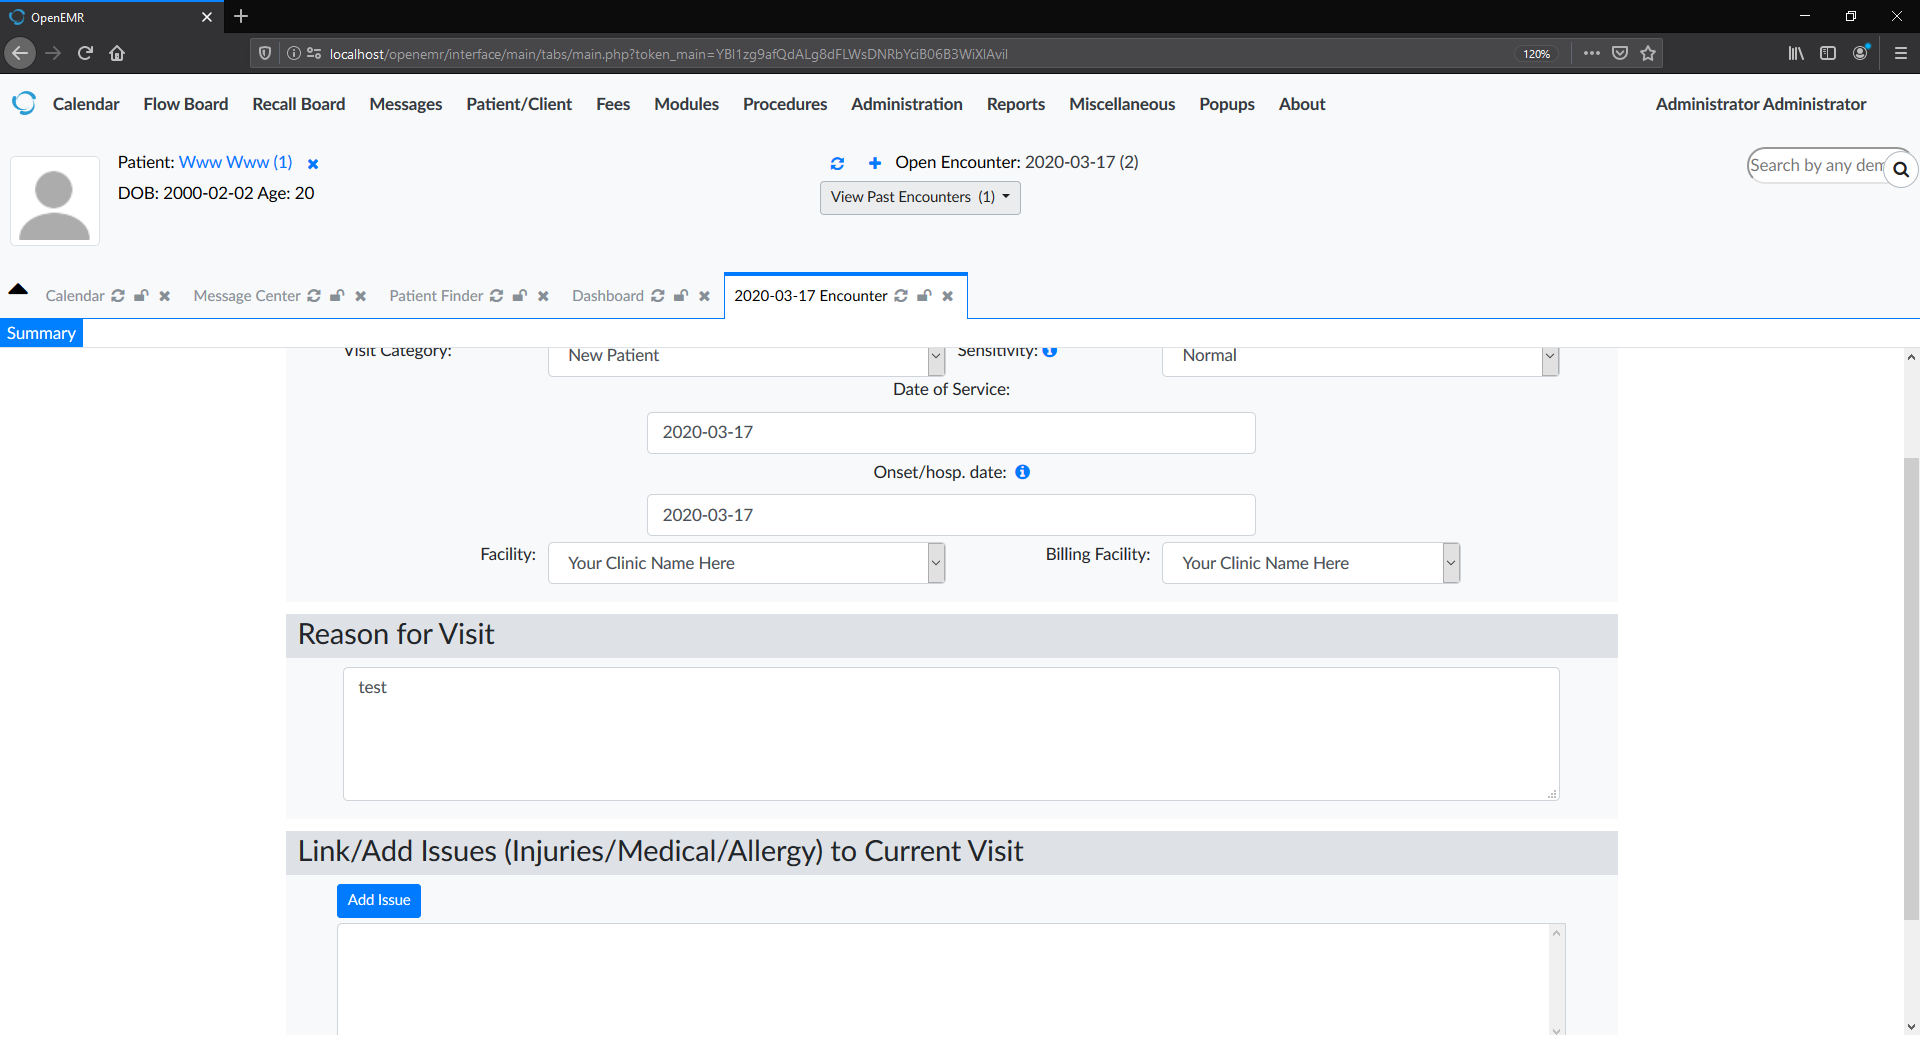
Task: Click the padlock icon on the Dashboard tab
Action: (x=680, y=296)
